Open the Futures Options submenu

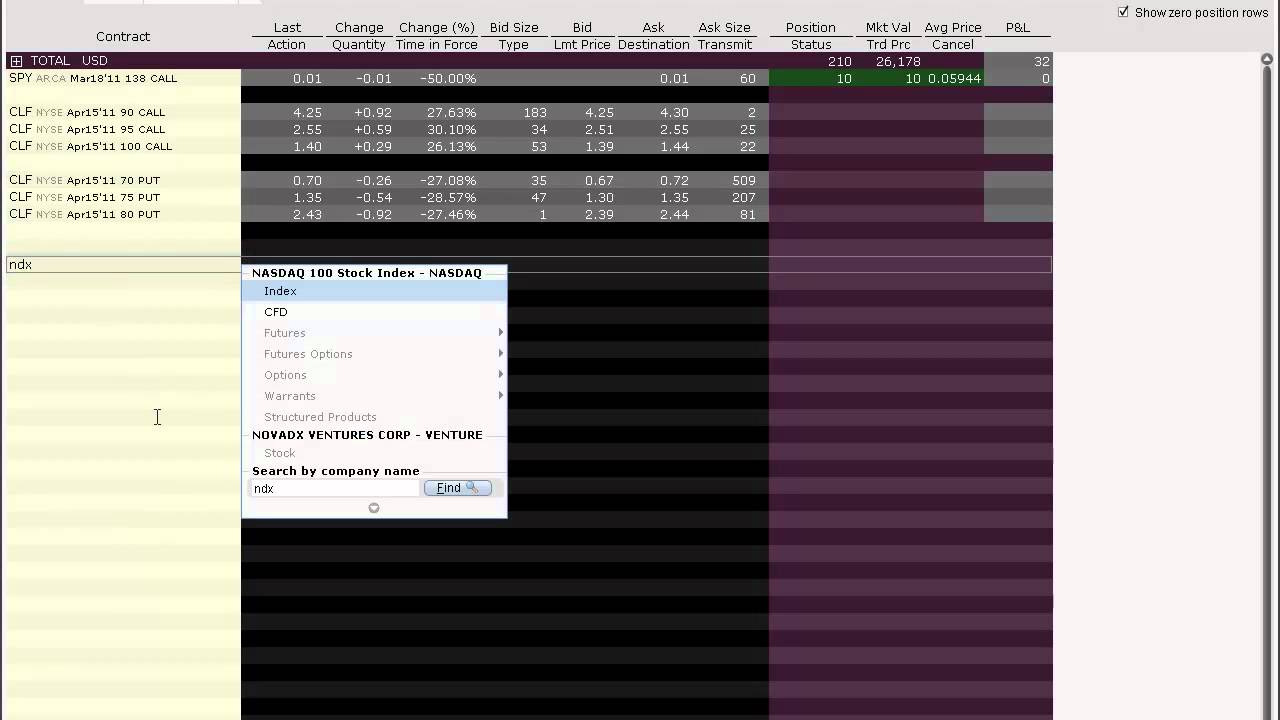point(374,354)
